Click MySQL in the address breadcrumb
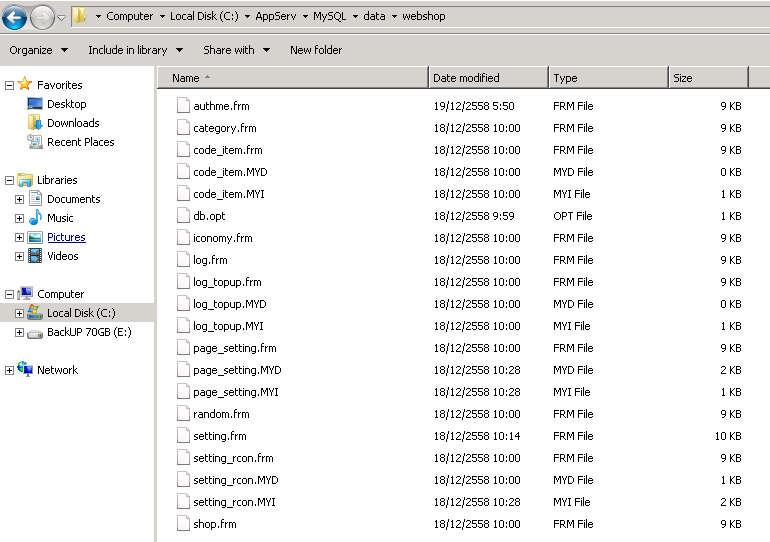Image resolution: width=770 pixels, height=542 pixels. [330, 16]
